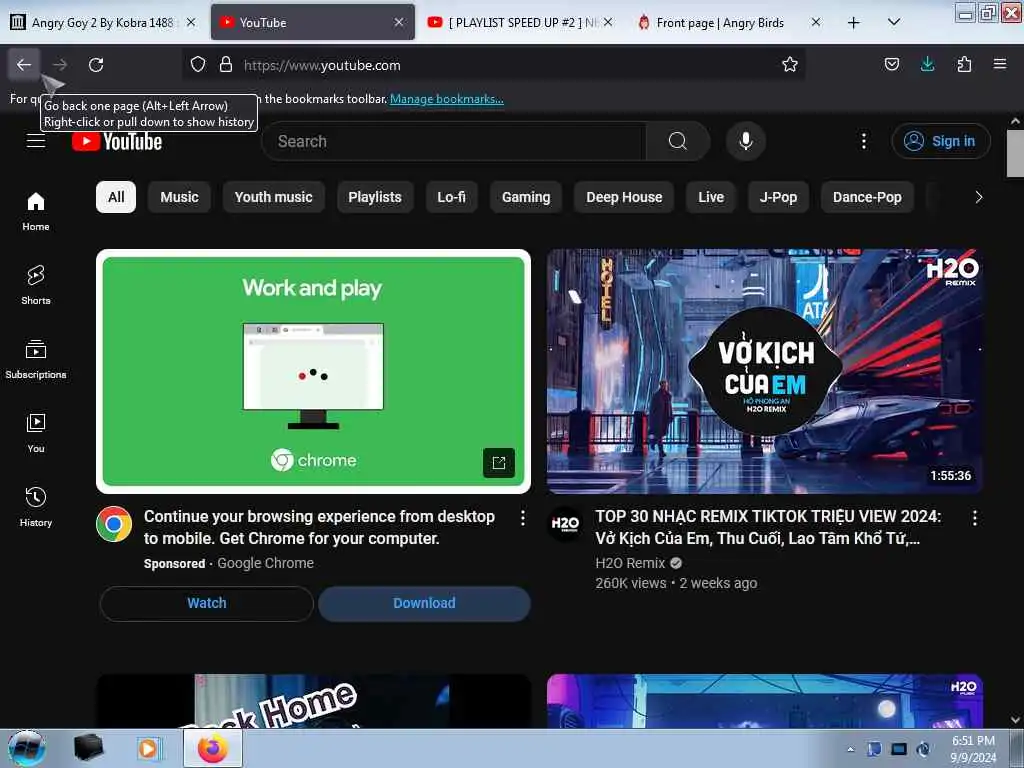1024x768 pixels.
Task: Open options menu for H2O Remix video
Action: pyautogui.click(x=974, y=518)
